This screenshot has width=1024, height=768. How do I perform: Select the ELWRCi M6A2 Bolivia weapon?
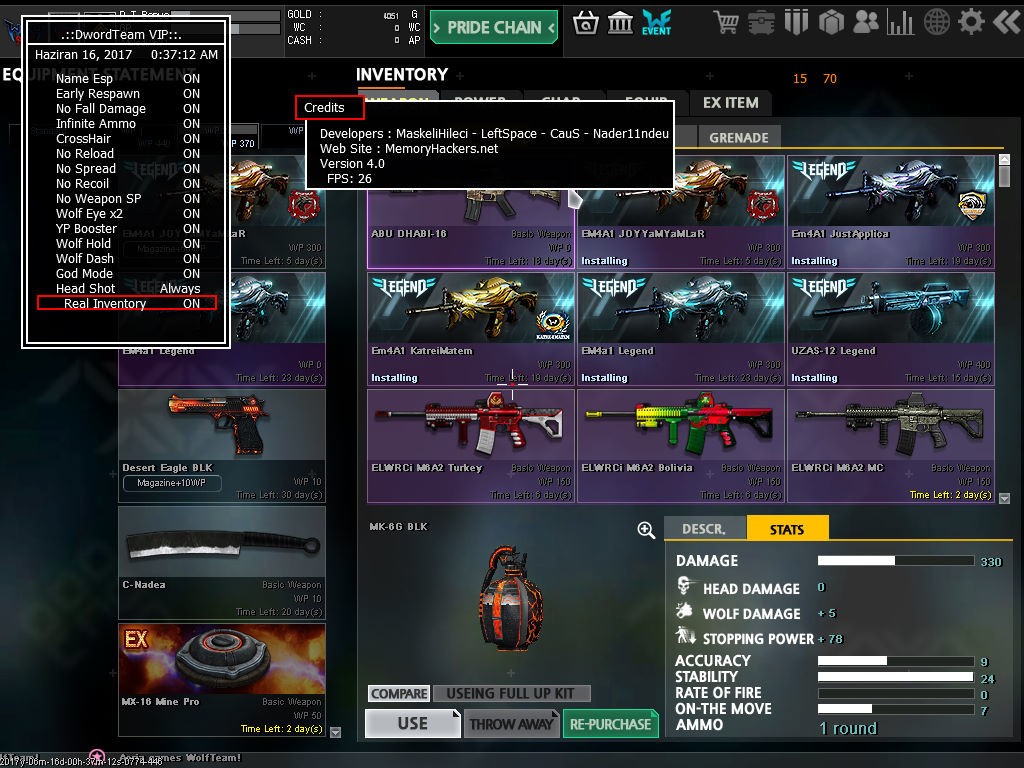(681, 446)
